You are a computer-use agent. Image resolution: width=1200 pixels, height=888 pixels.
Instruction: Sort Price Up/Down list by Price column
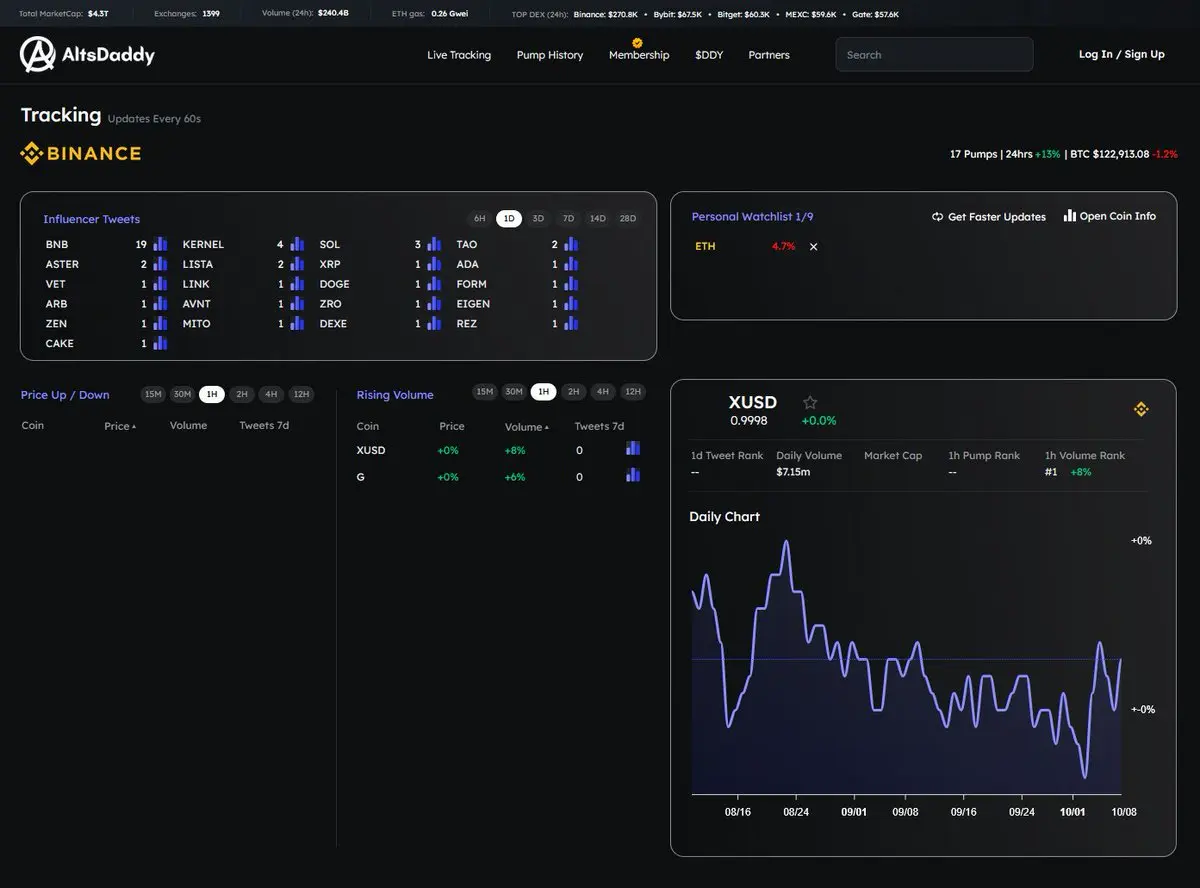click(x=119, y=426)
